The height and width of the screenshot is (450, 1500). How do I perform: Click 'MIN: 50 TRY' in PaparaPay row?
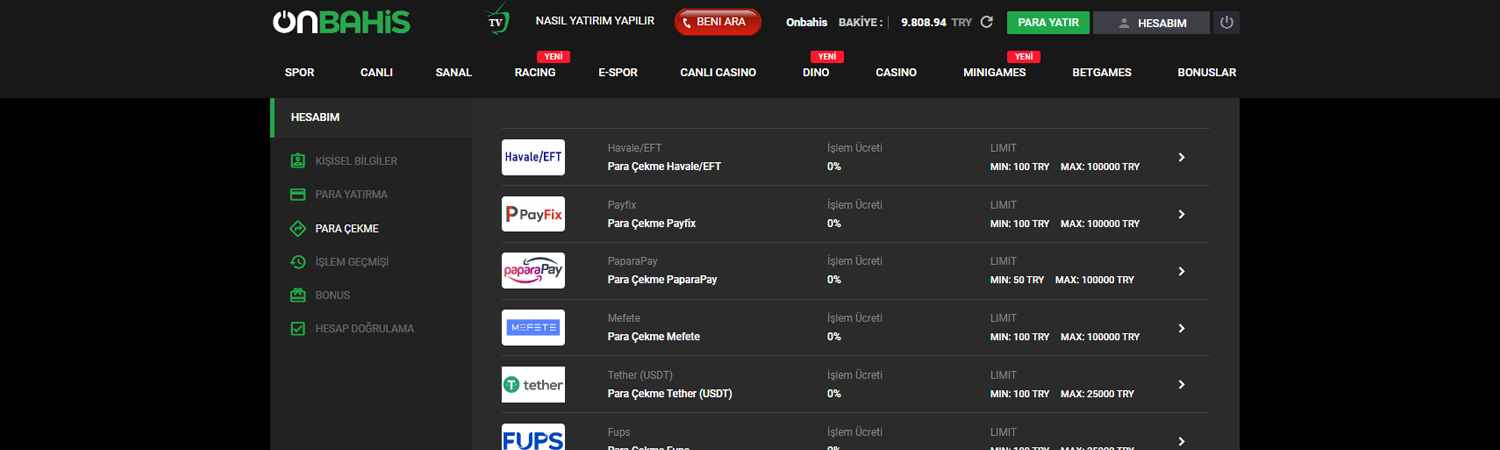1017,280
